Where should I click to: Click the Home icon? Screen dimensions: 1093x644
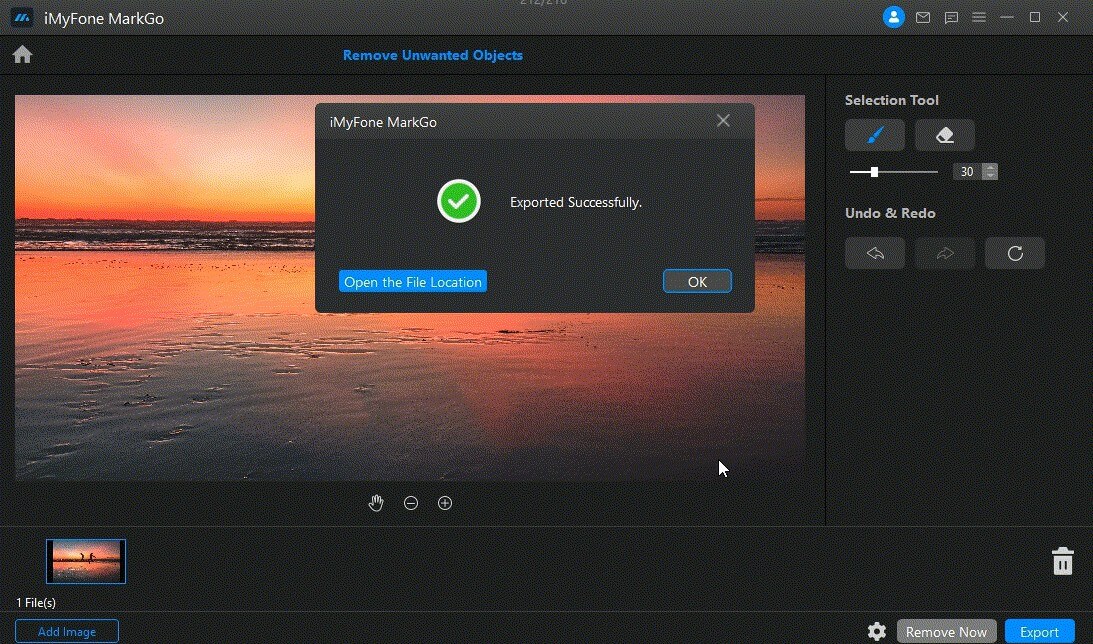click(22, 54)
